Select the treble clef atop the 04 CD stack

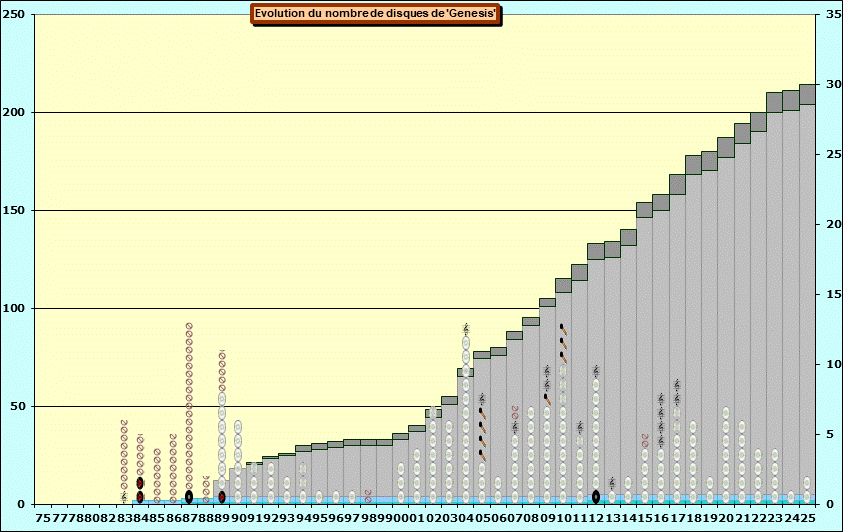coord(466,329)
